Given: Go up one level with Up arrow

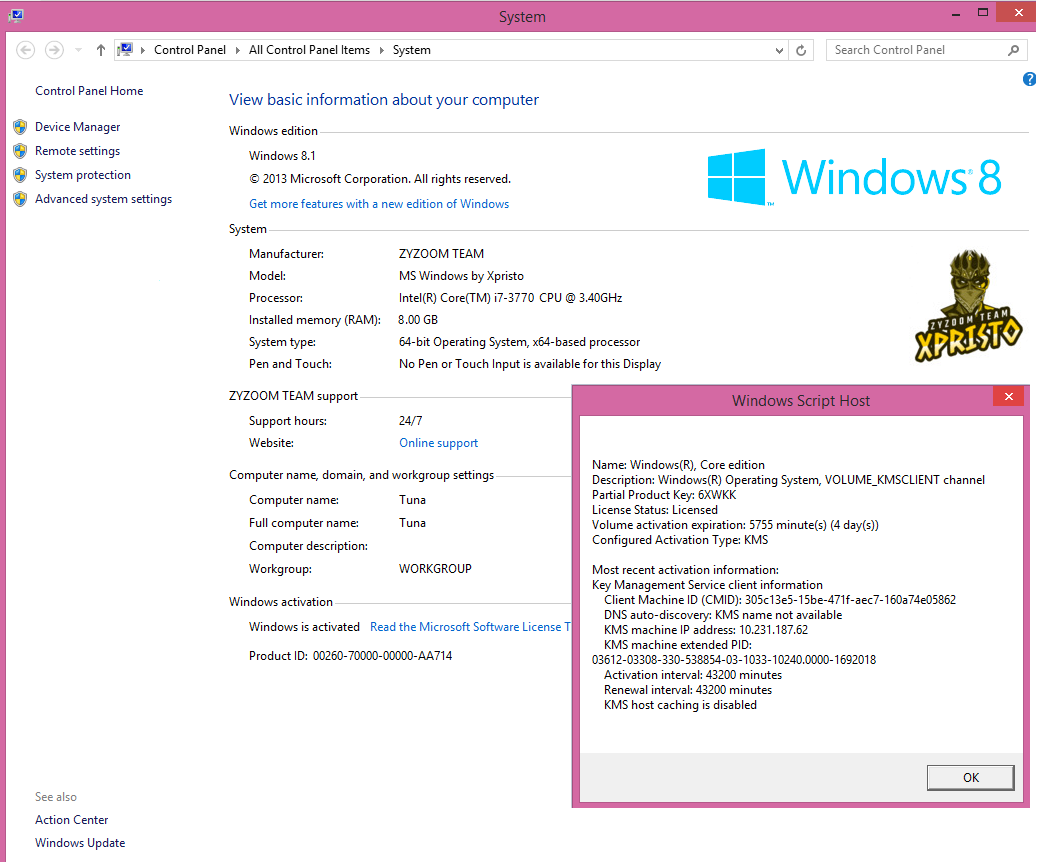Looking at the screenshot, I should pos(101,50).
